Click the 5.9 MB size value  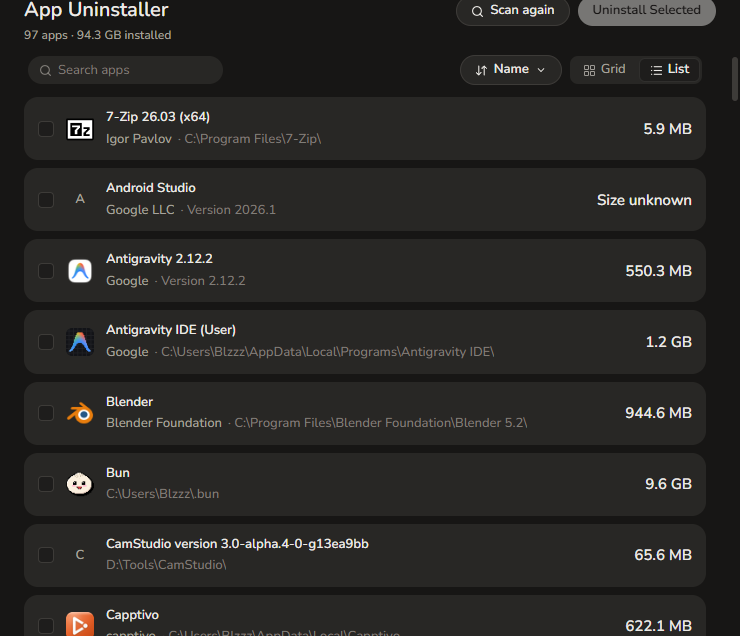667,129
